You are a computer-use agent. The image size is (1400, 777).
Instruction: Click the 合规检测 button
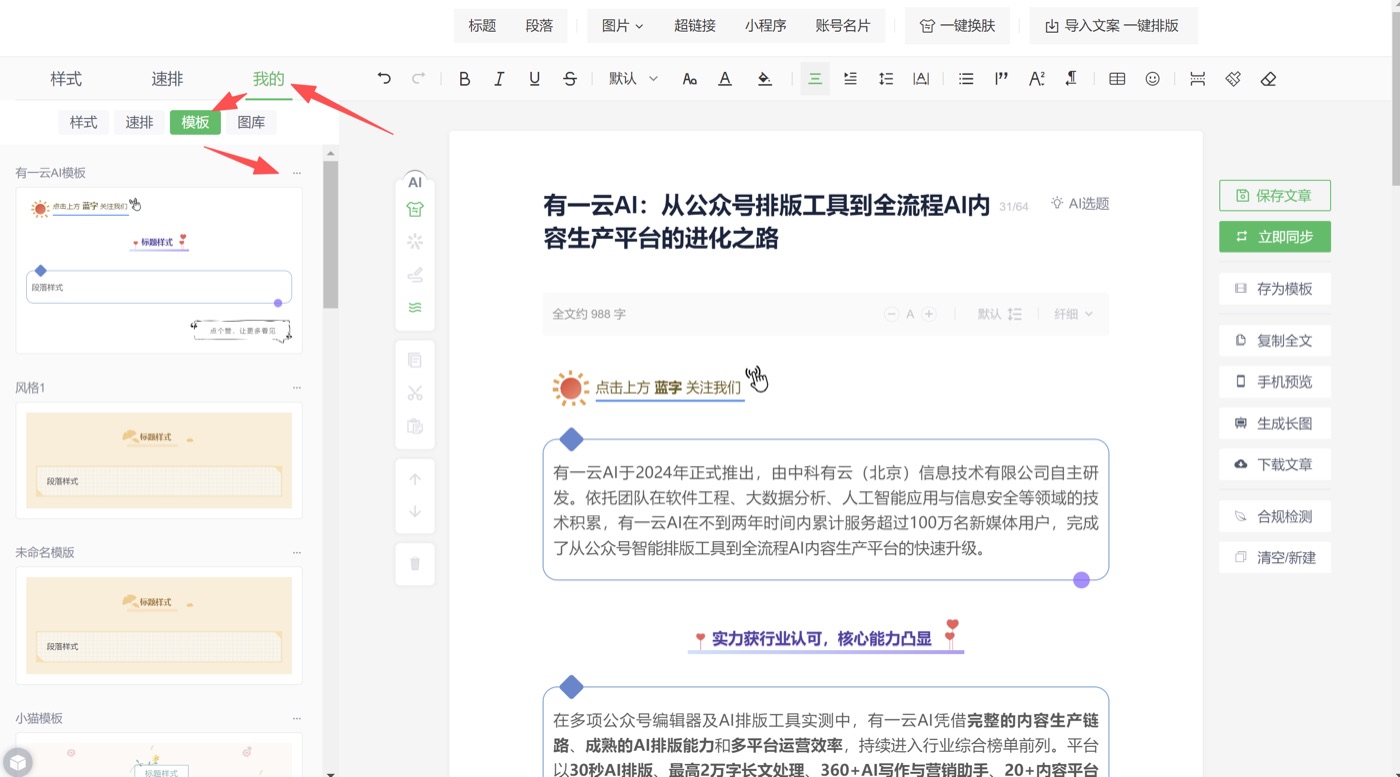pyautogui.click(x=1275, y=517)
